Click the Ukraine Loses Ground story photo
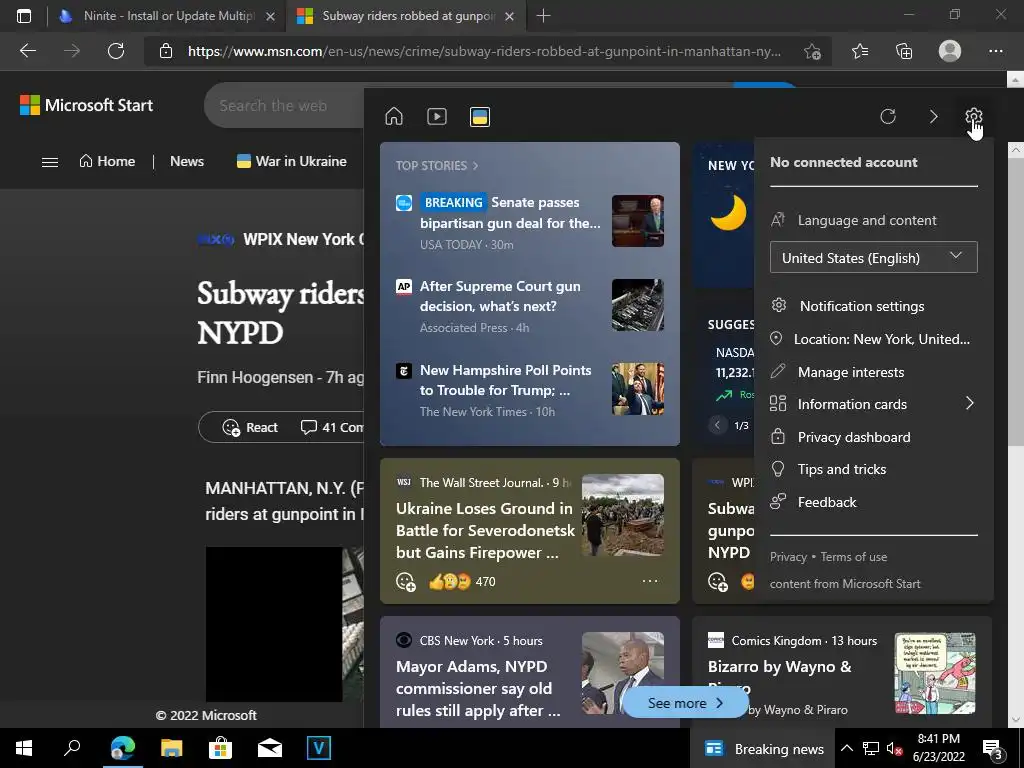This screenshot has height=768, width=1024. pyautogui.click(x=622, y=515)
